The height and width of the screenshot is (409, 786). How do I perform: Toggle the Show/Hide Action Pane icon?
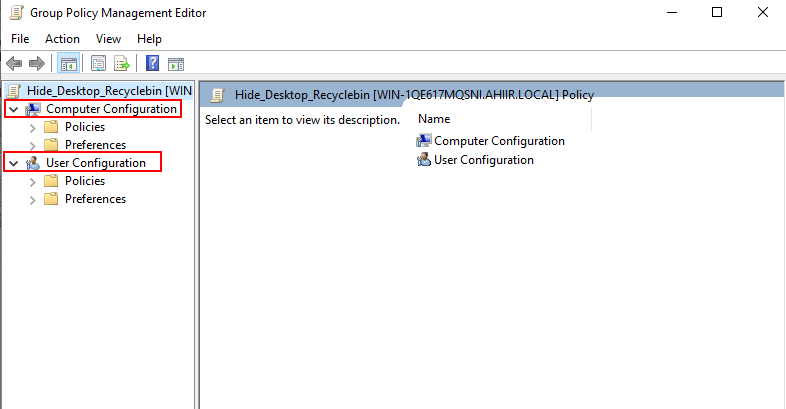click(x=176, y=64)
